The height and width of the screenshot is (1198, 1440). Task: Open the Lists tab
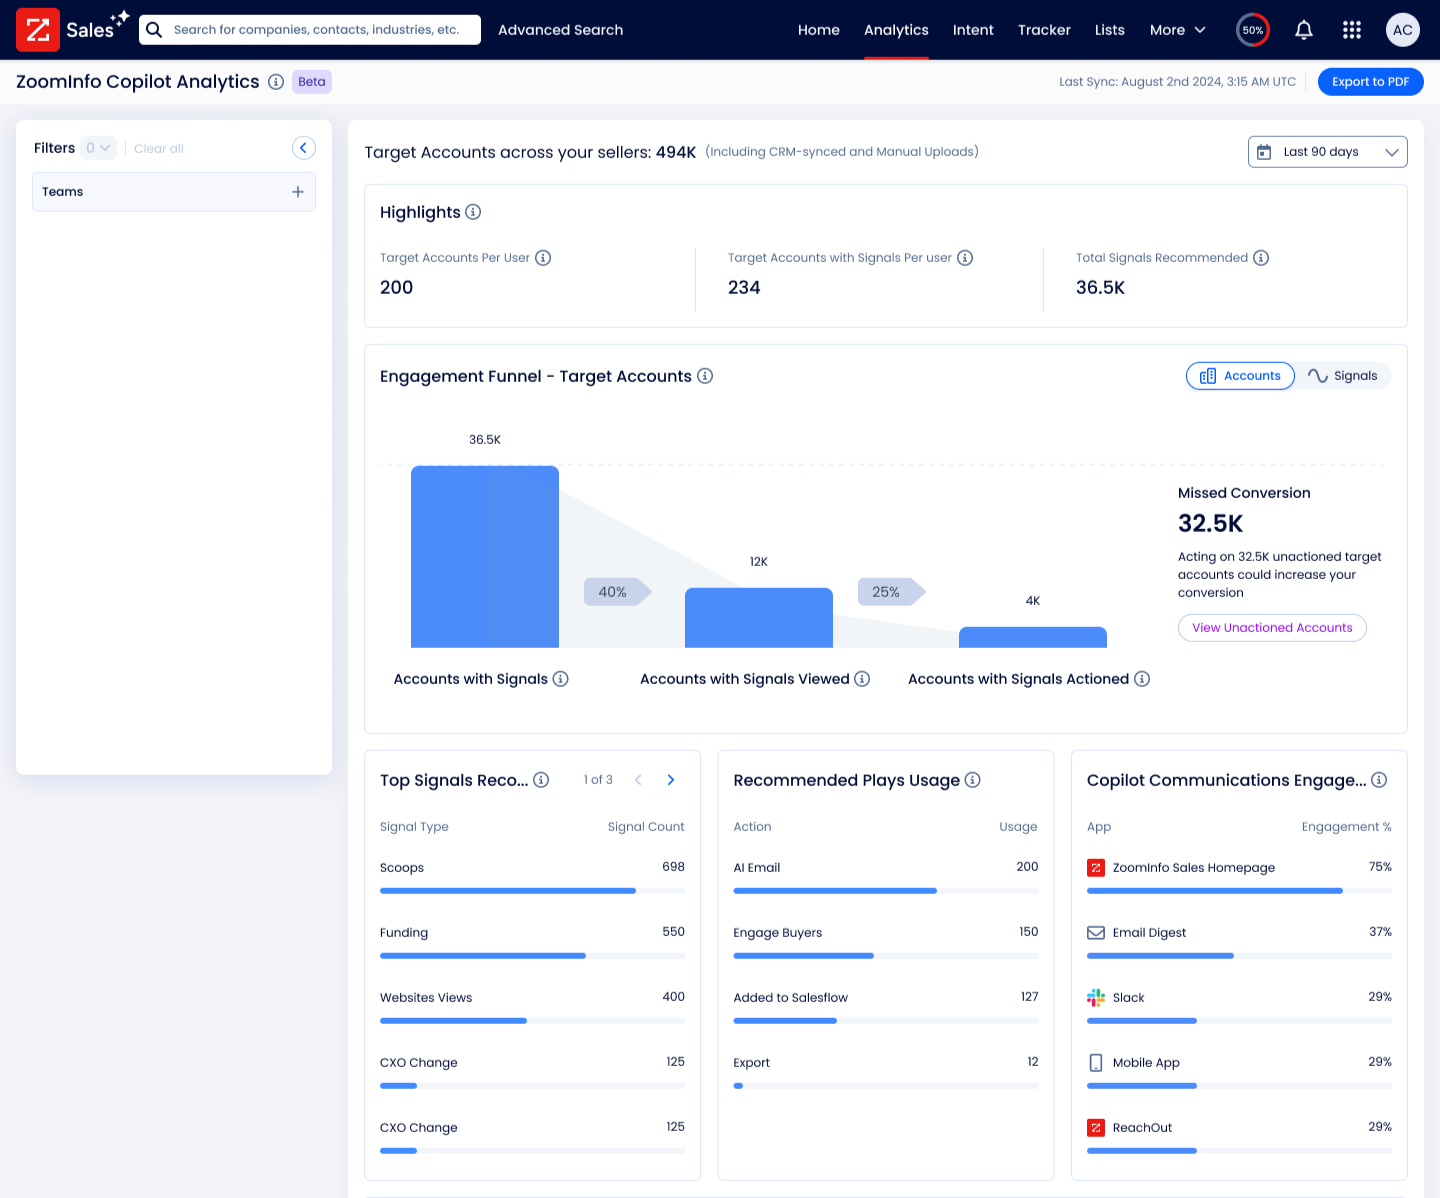[1110, 30]
